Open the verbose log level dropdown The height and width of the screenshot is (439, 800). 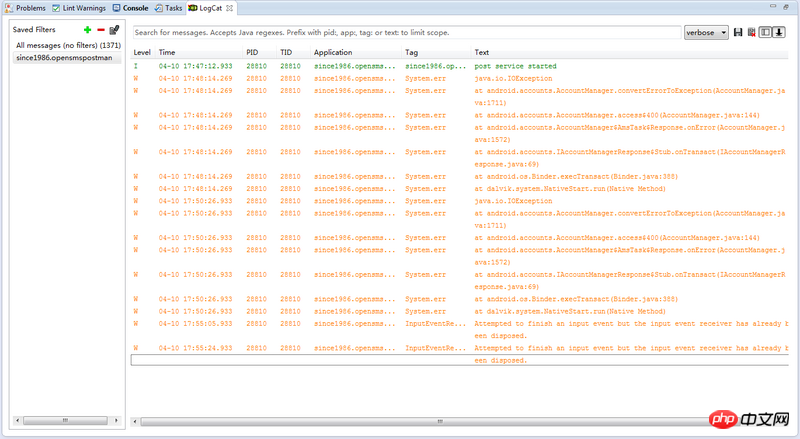click(x=706, y=33)
